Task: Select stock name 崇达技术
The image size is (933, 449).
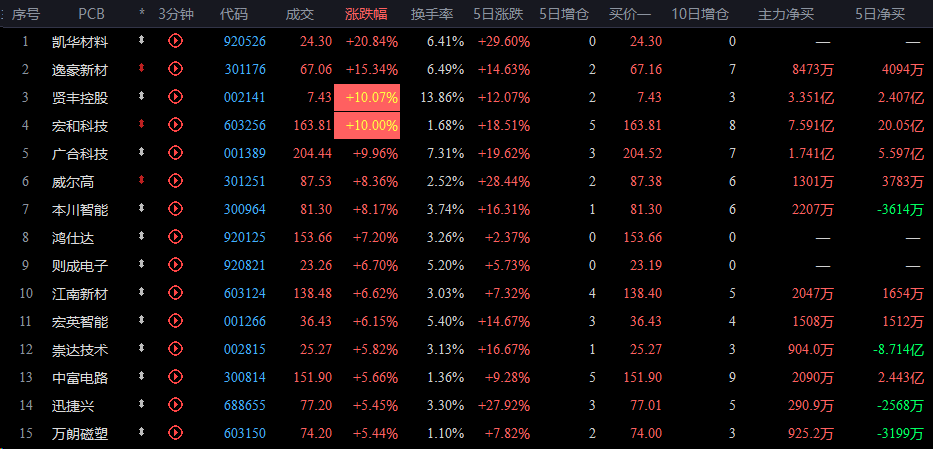Action: (80, 350)
